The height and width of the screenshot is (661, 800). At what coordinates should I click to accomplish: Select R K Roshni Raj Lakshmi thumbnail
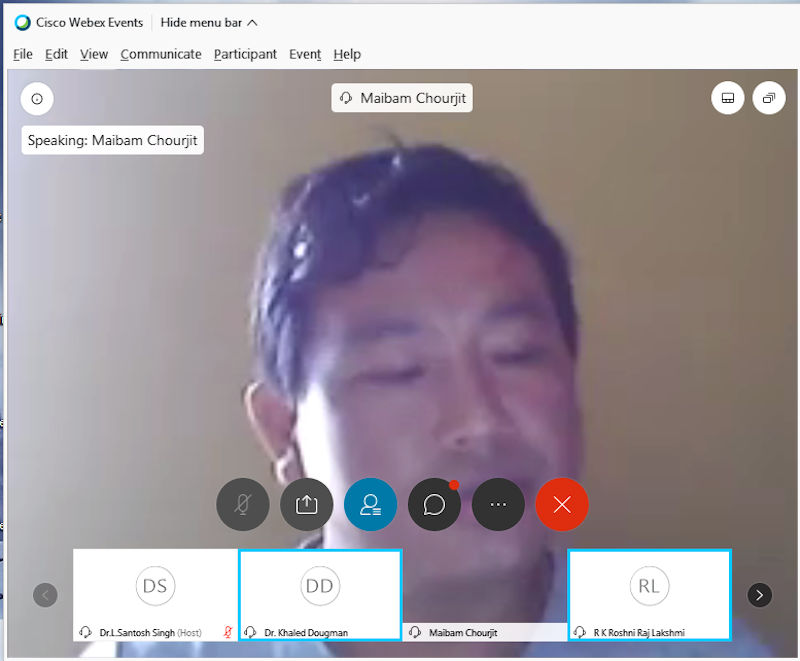point(649,595)
